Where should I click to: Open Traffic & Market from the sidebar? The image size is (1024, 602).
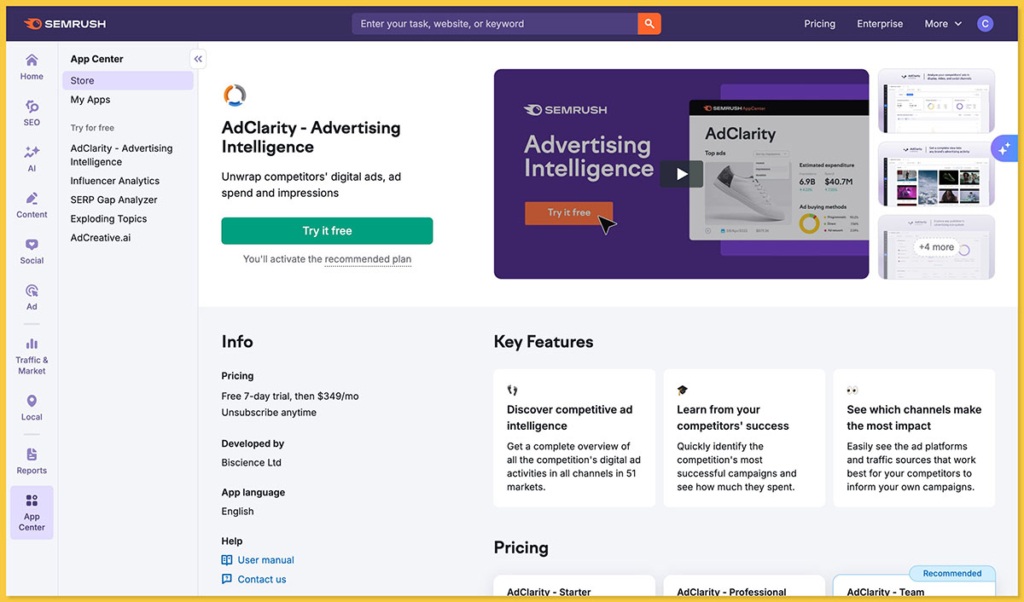[x=31, y=355]
